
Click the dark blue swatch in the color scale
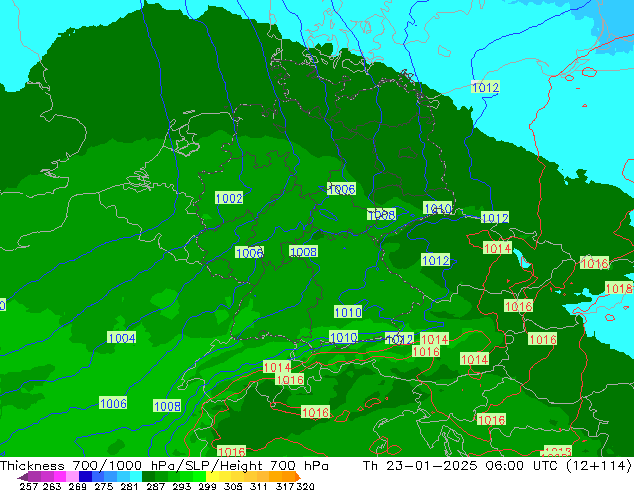(x=85, y=477)
